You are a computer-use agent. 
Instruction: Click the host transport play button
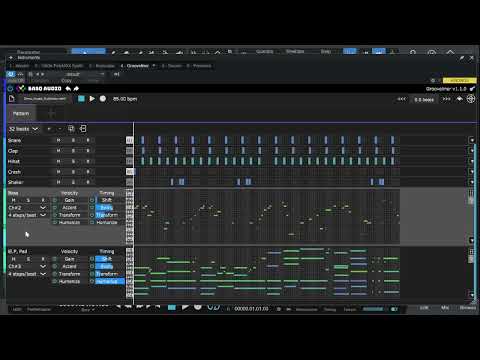185,307
